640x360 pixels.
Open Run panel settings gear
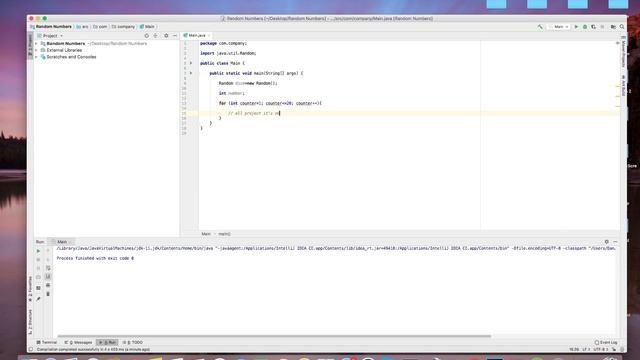pos(607,242)
